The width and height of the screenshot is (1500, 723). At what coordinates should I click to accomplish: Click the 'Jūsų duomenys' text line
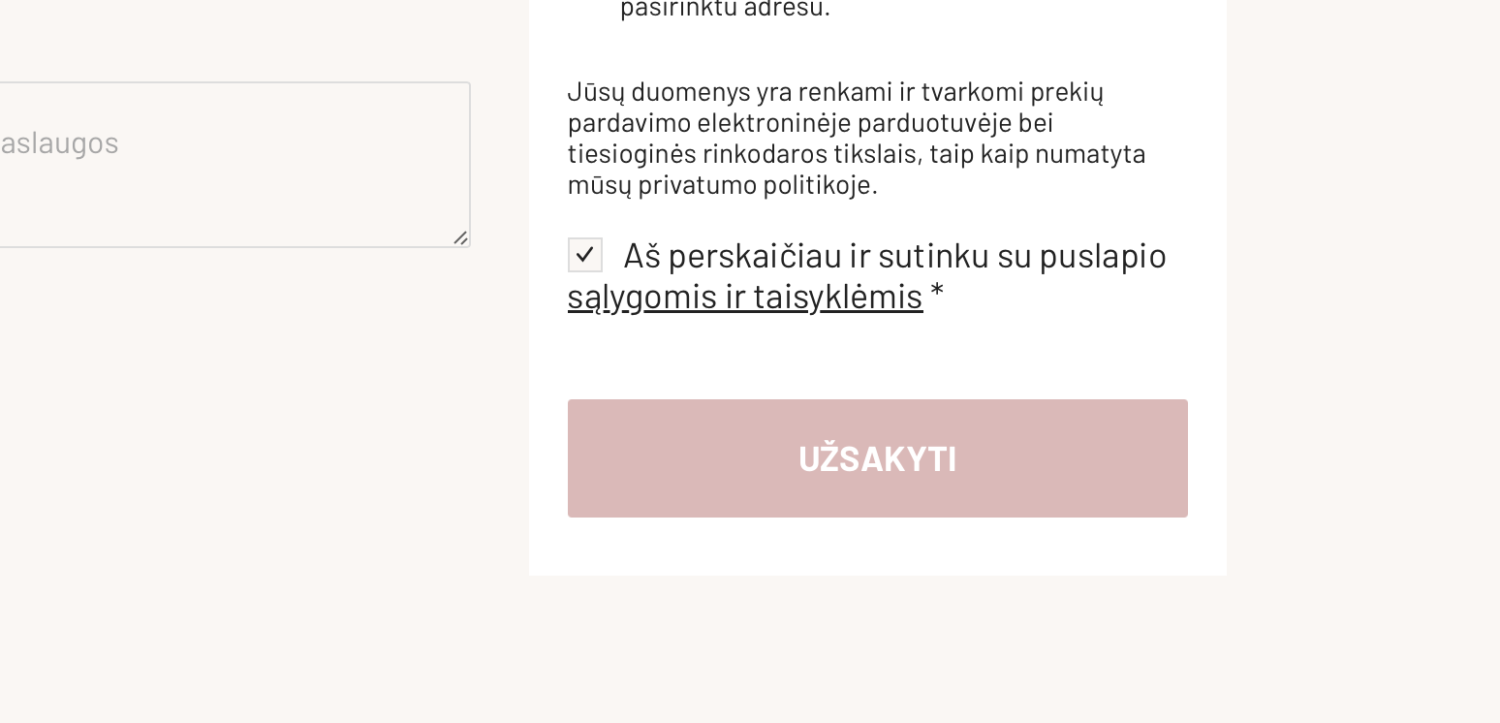click(x=835, y=92)
